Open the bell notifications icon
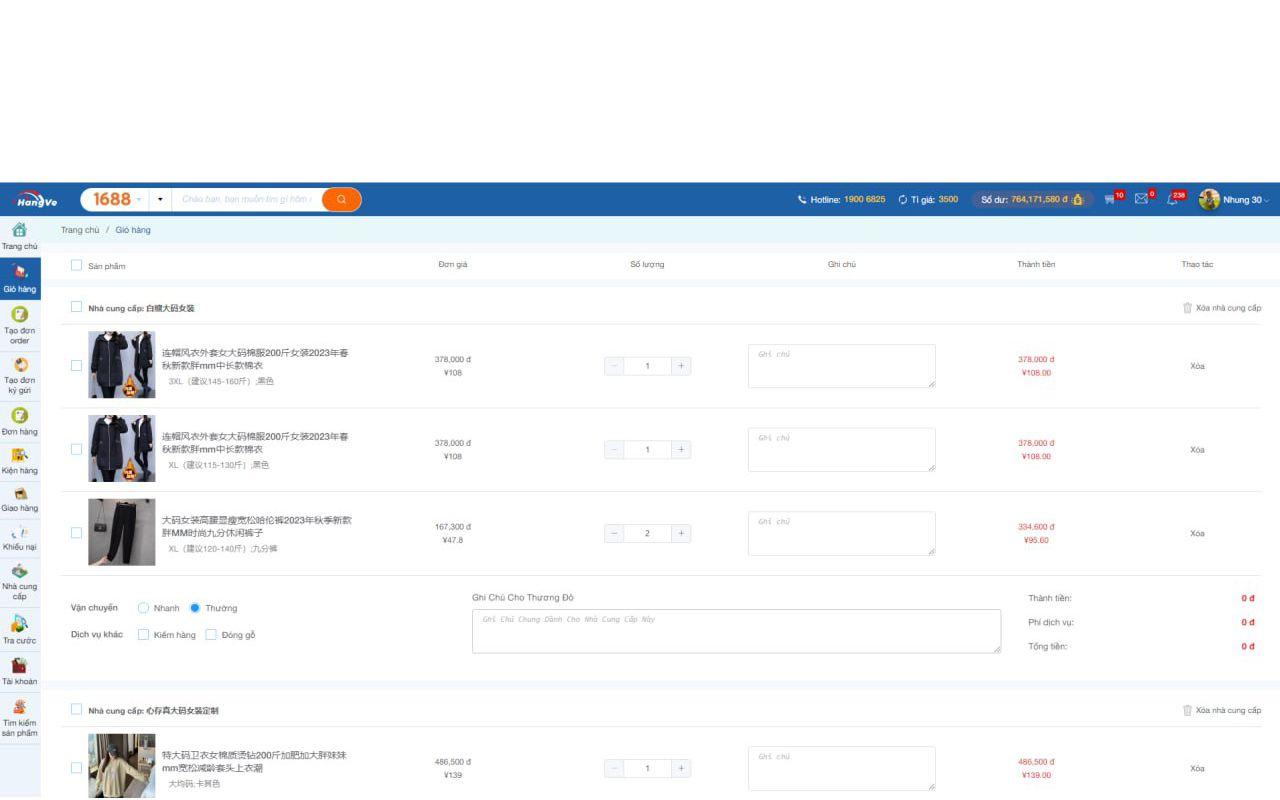This screenshot has width=1280, height=800. (1172, 199)
